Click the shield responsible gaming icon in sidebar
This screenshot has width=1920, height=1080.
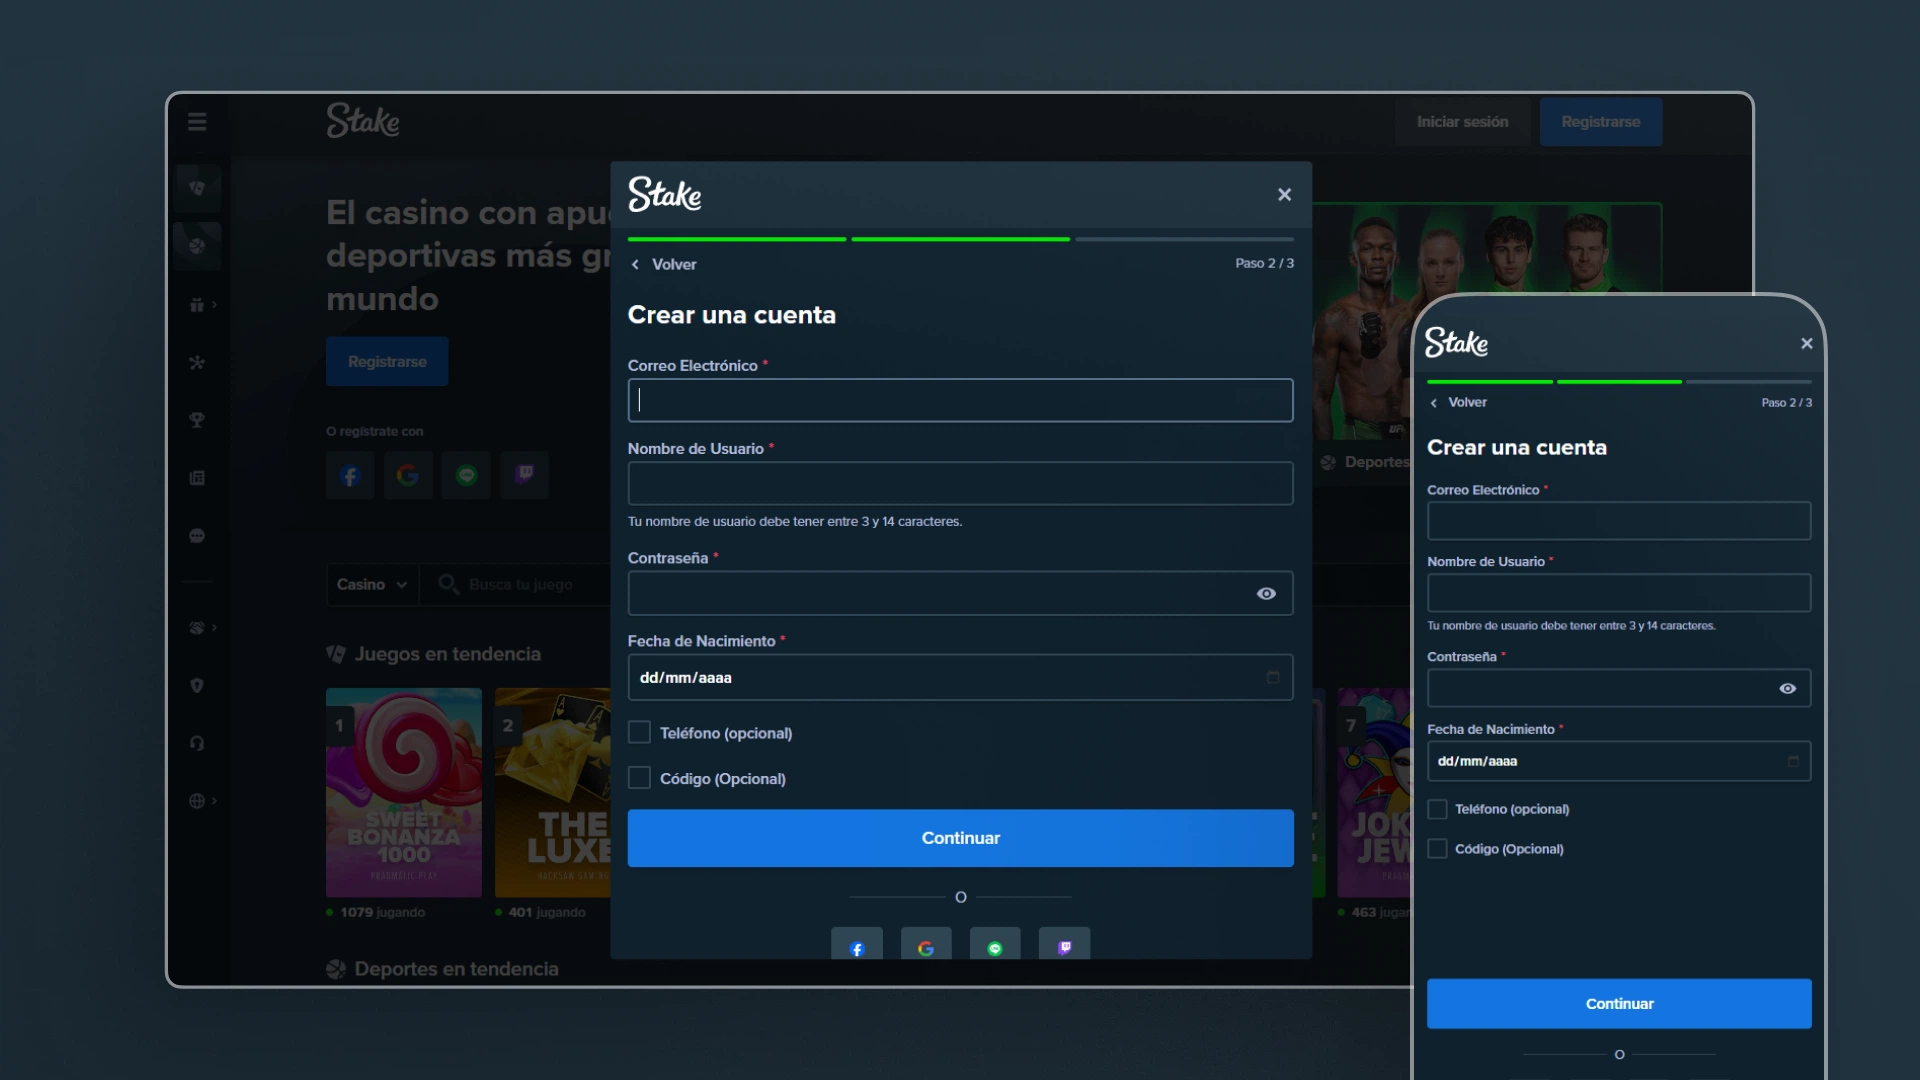(x=197, y=686)
